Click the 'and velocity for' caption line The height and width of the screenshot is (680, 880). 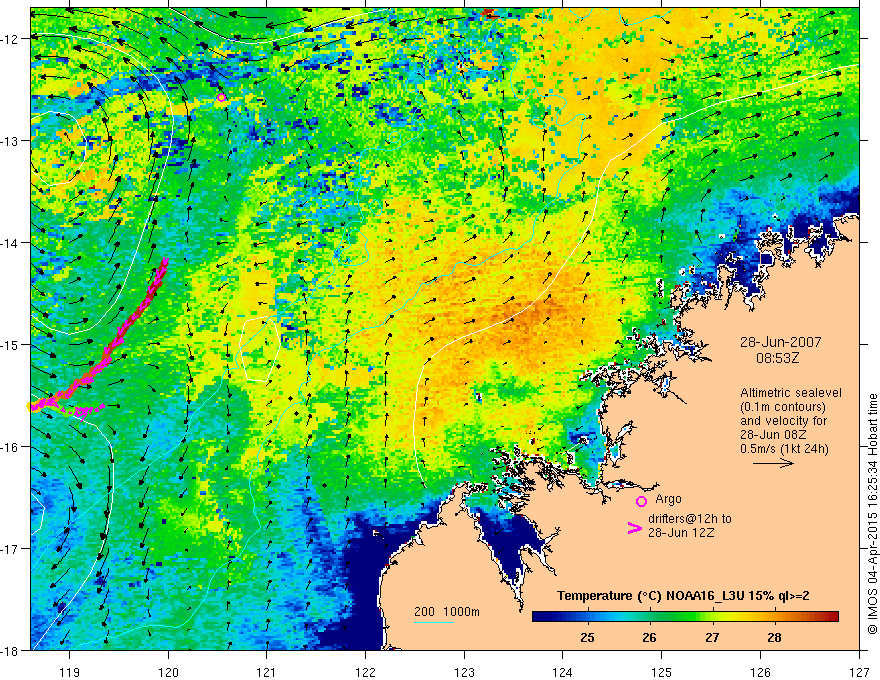783,421
